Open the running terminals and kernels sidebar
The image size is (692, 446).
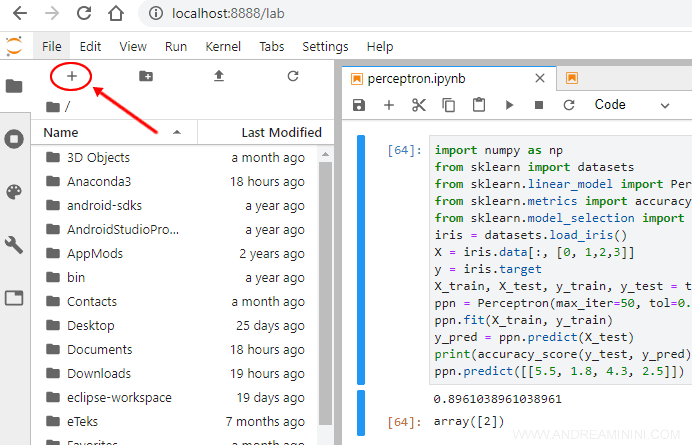tap(14, 139)
